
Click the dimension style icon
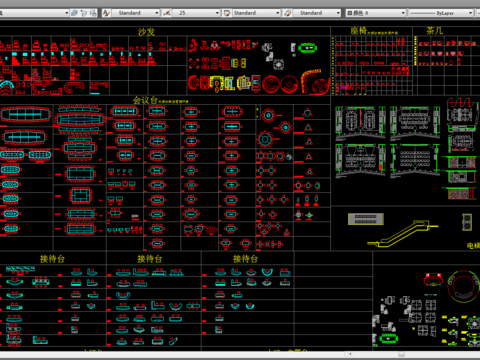167,13
